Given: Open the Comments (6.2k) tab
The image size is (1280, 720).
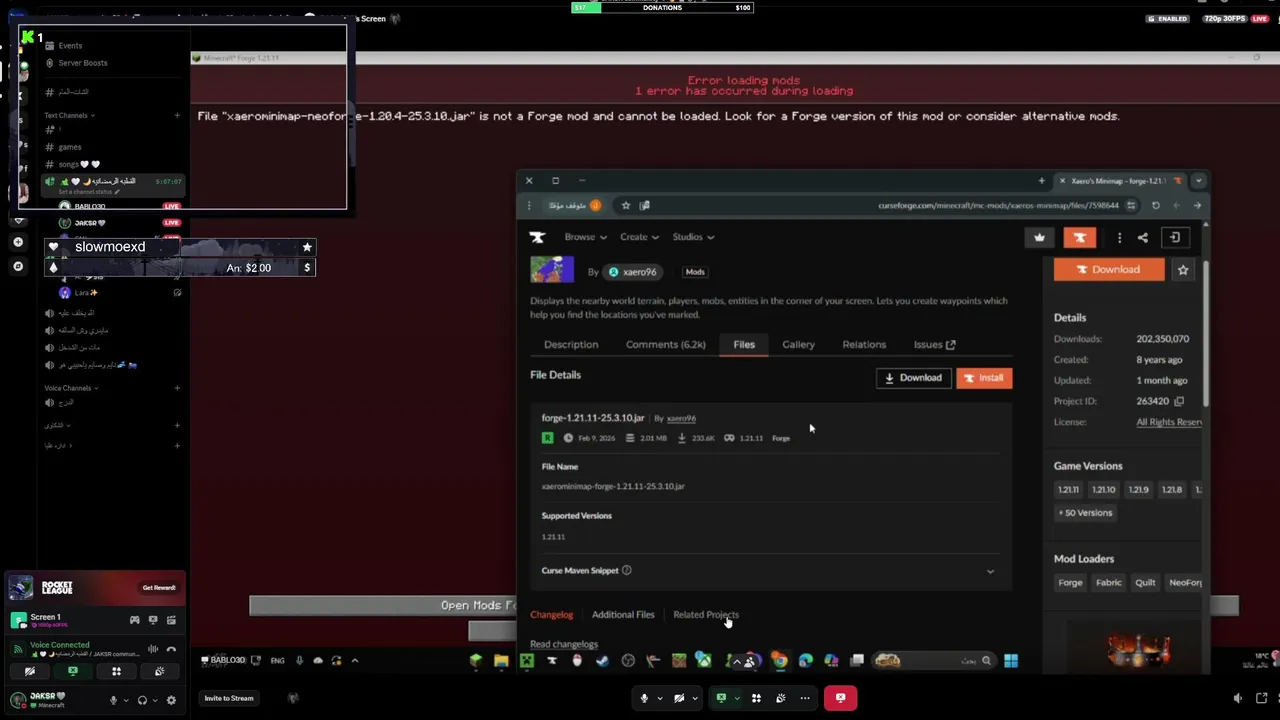Looking at the screenshot, I should (x=665, y=344).
